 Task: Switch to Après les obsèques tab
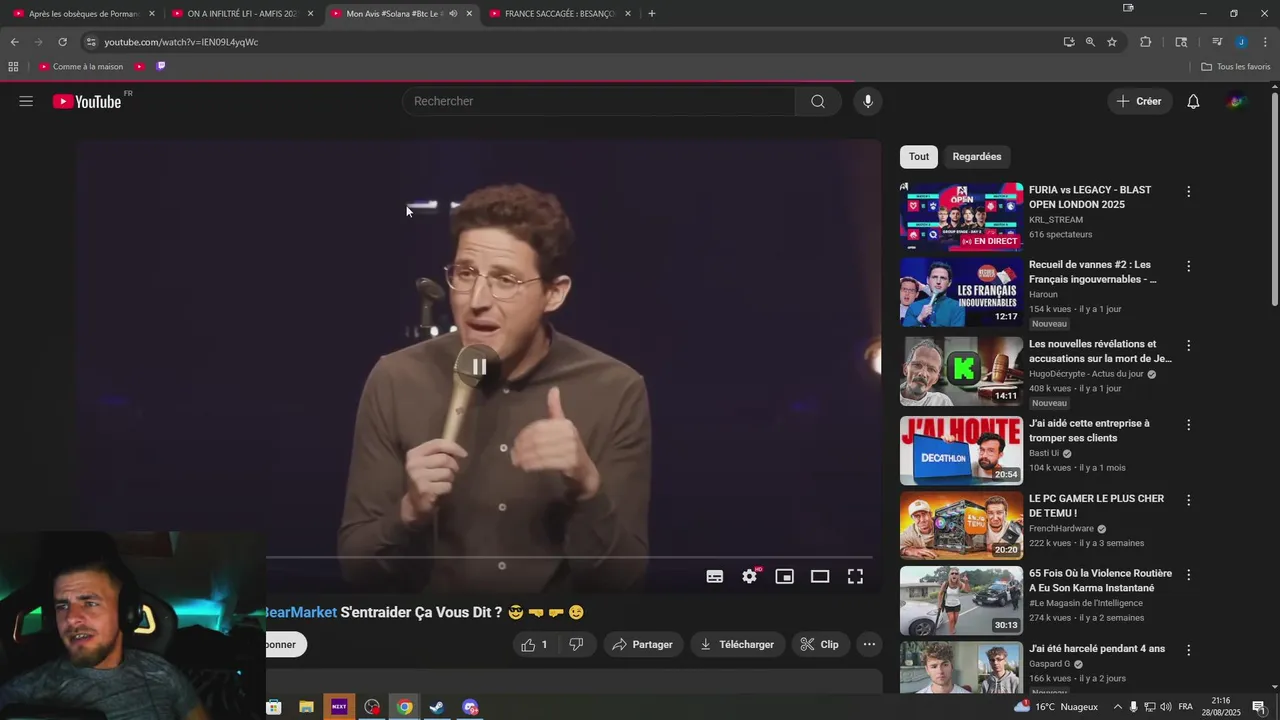point(82,14)
